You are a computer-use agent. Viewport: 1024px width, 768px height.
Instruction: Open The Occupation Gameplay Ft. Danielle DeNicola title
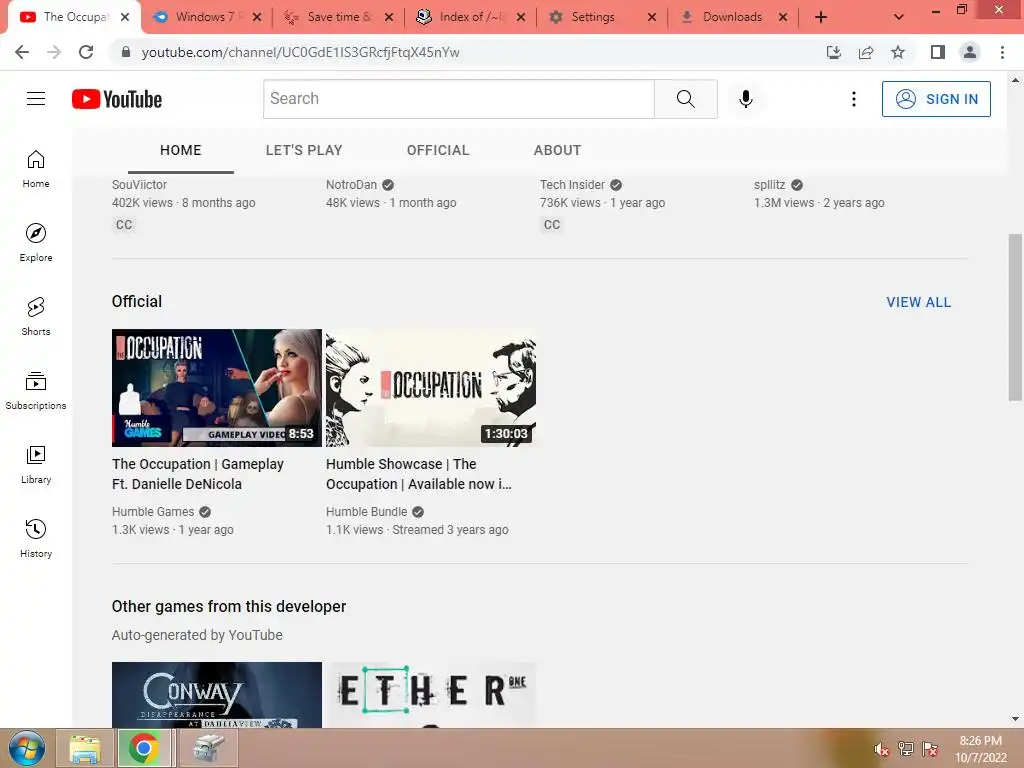(x=198, y=474)
